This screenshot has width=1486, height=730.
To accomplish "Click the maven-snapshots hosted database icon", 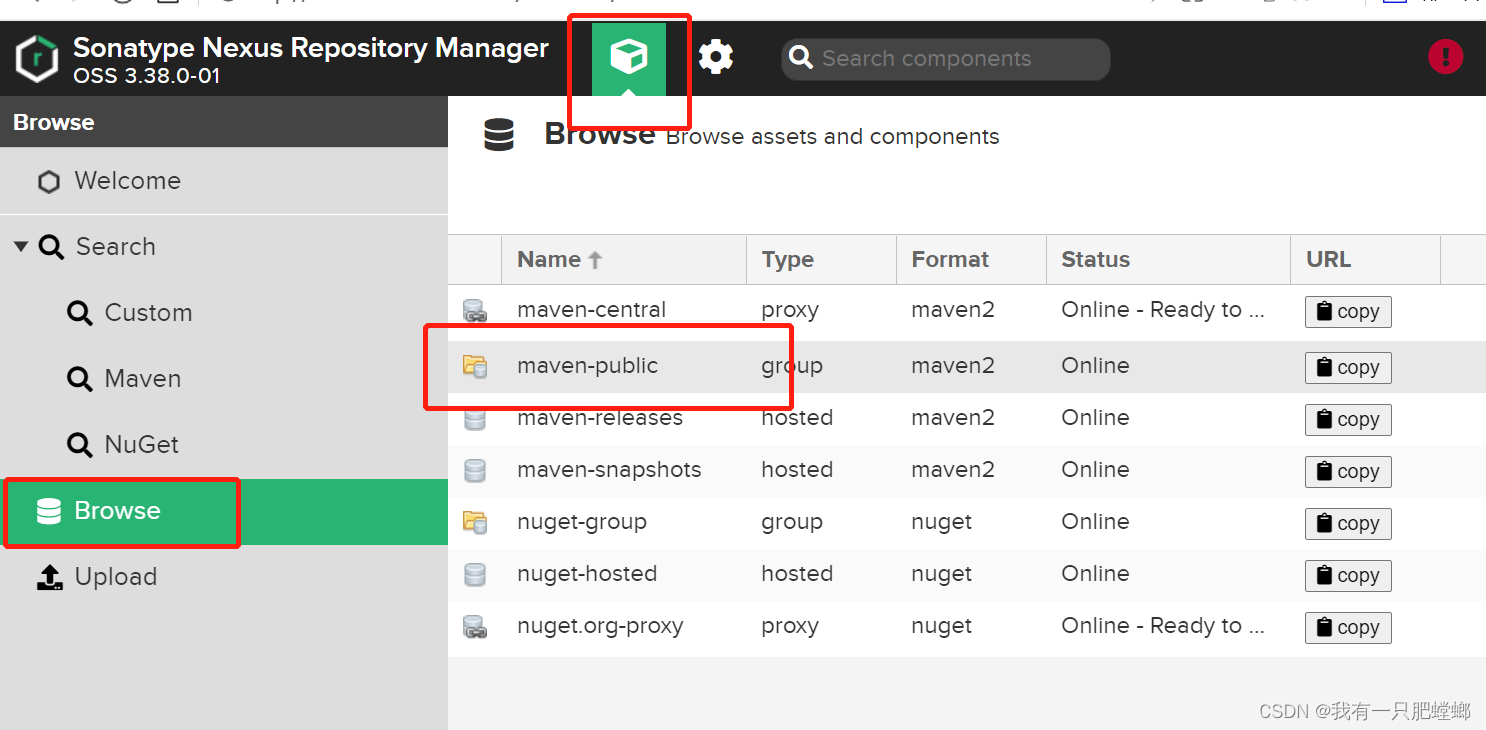I will (x=475, y=470).
